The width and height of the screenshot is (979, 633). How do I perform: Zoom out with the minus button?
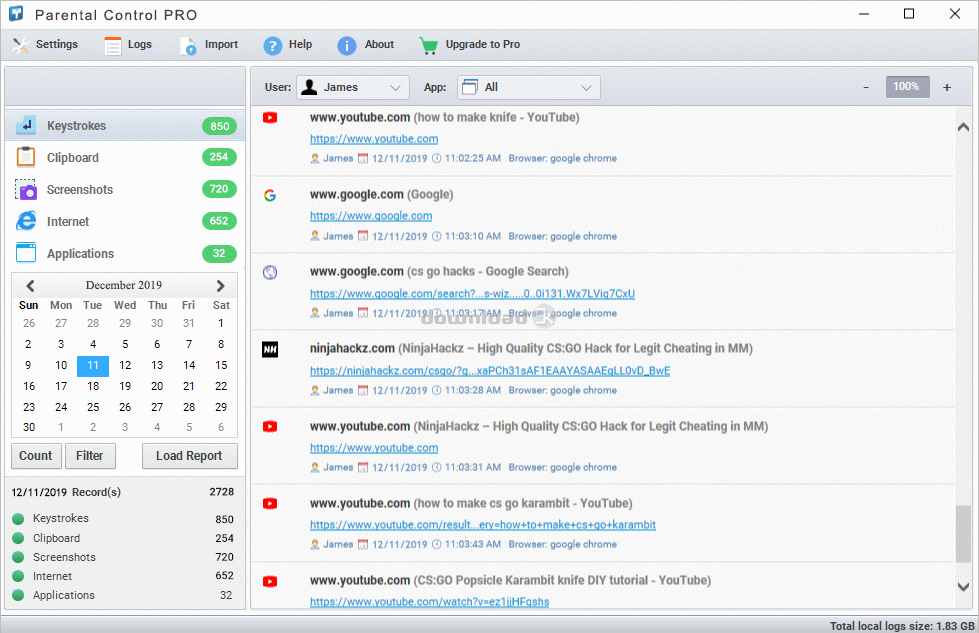[866, 87]
